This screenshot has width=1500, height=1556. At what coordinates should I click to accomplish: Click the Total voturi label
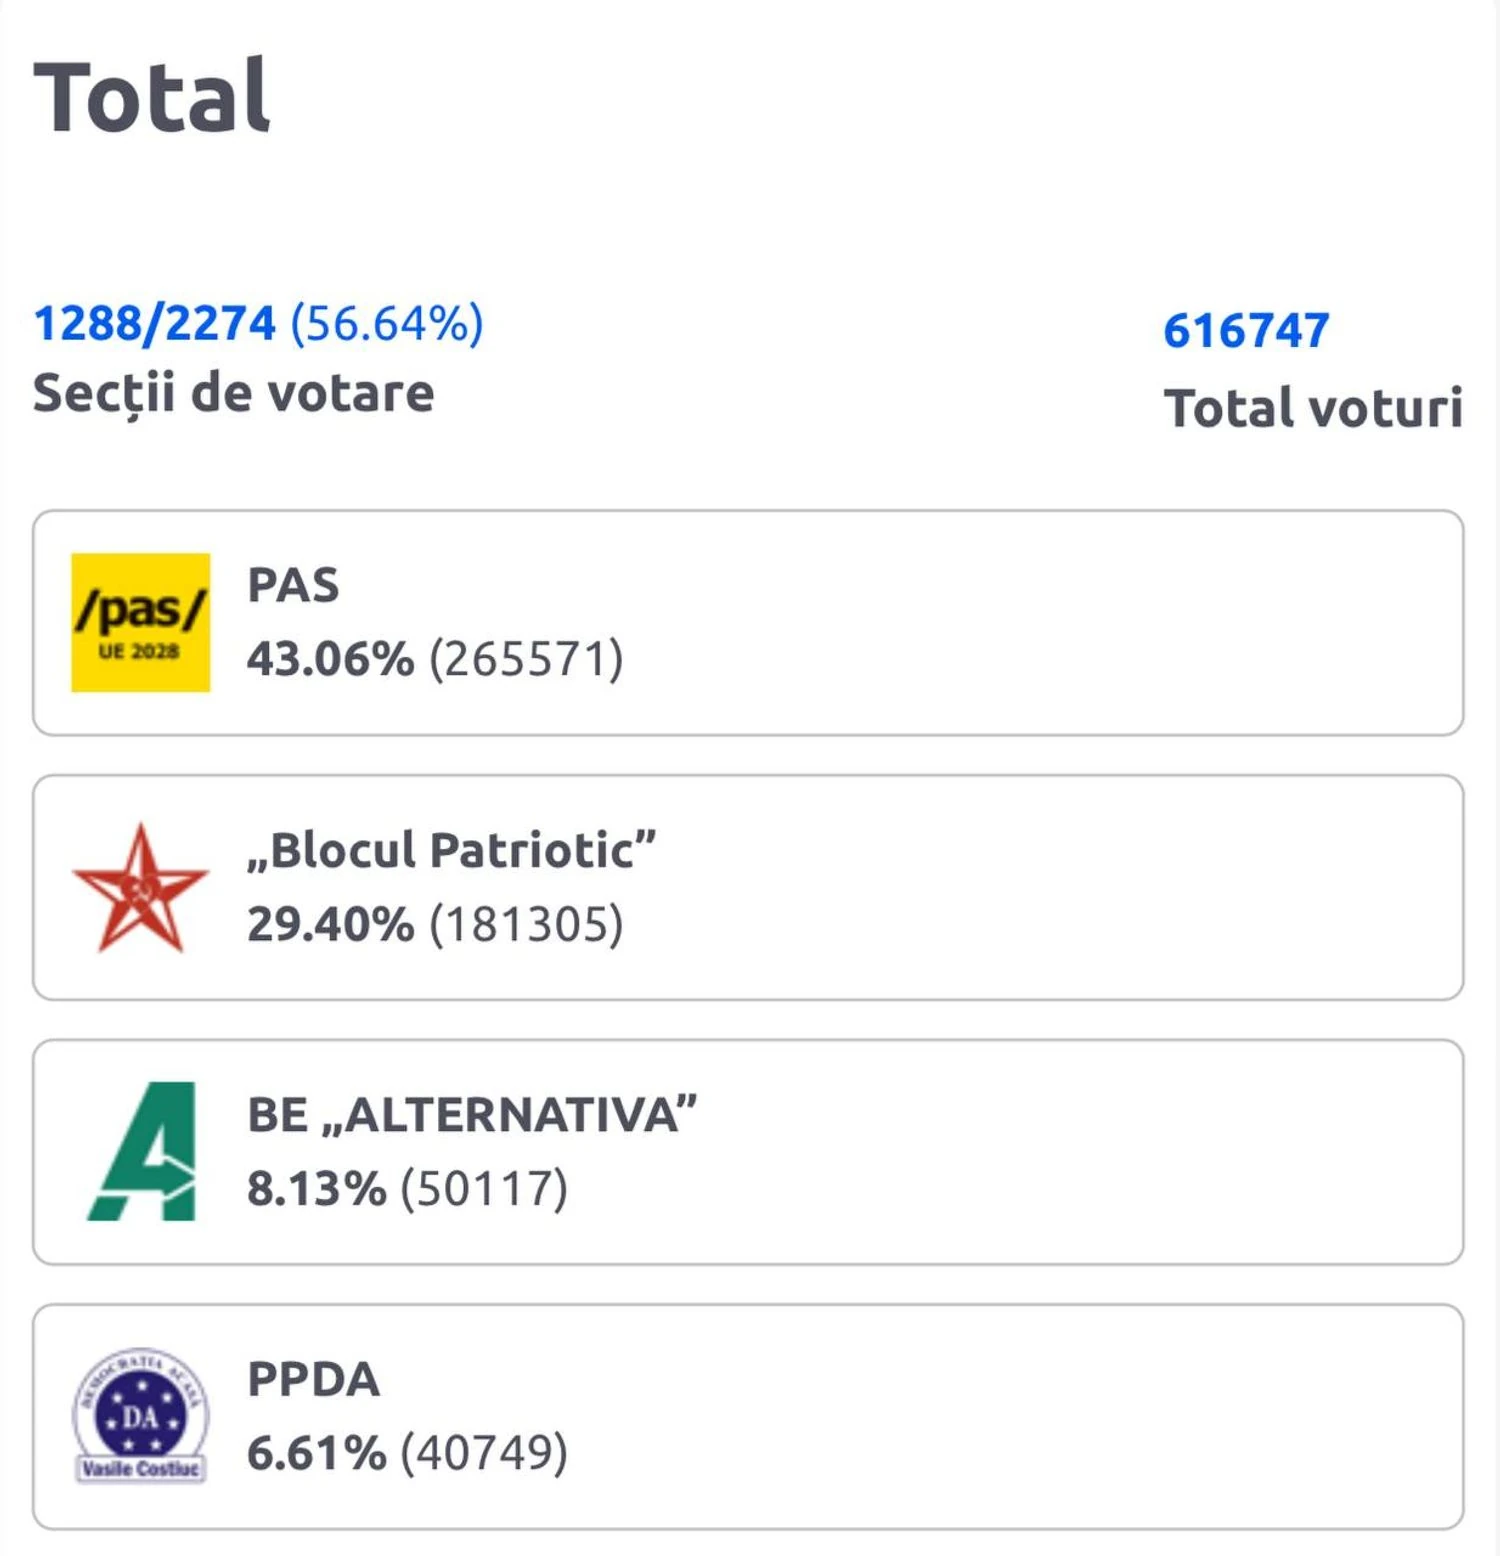click(x=1313, y=408)
